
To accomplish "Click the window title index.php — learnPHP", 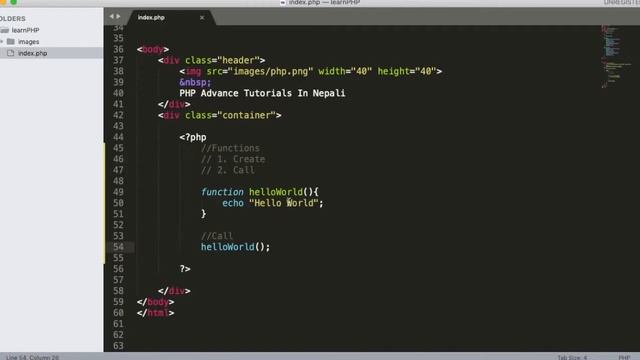I will (x=324, y=2).
